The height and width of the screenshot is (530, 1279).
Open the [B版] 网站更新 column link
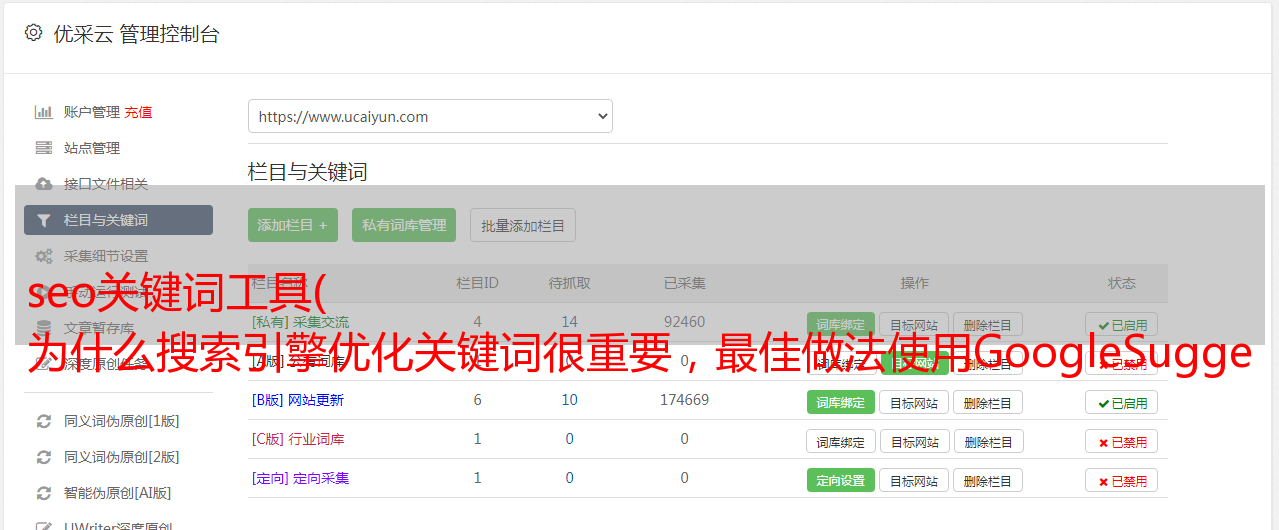click(x=298, y=400)
